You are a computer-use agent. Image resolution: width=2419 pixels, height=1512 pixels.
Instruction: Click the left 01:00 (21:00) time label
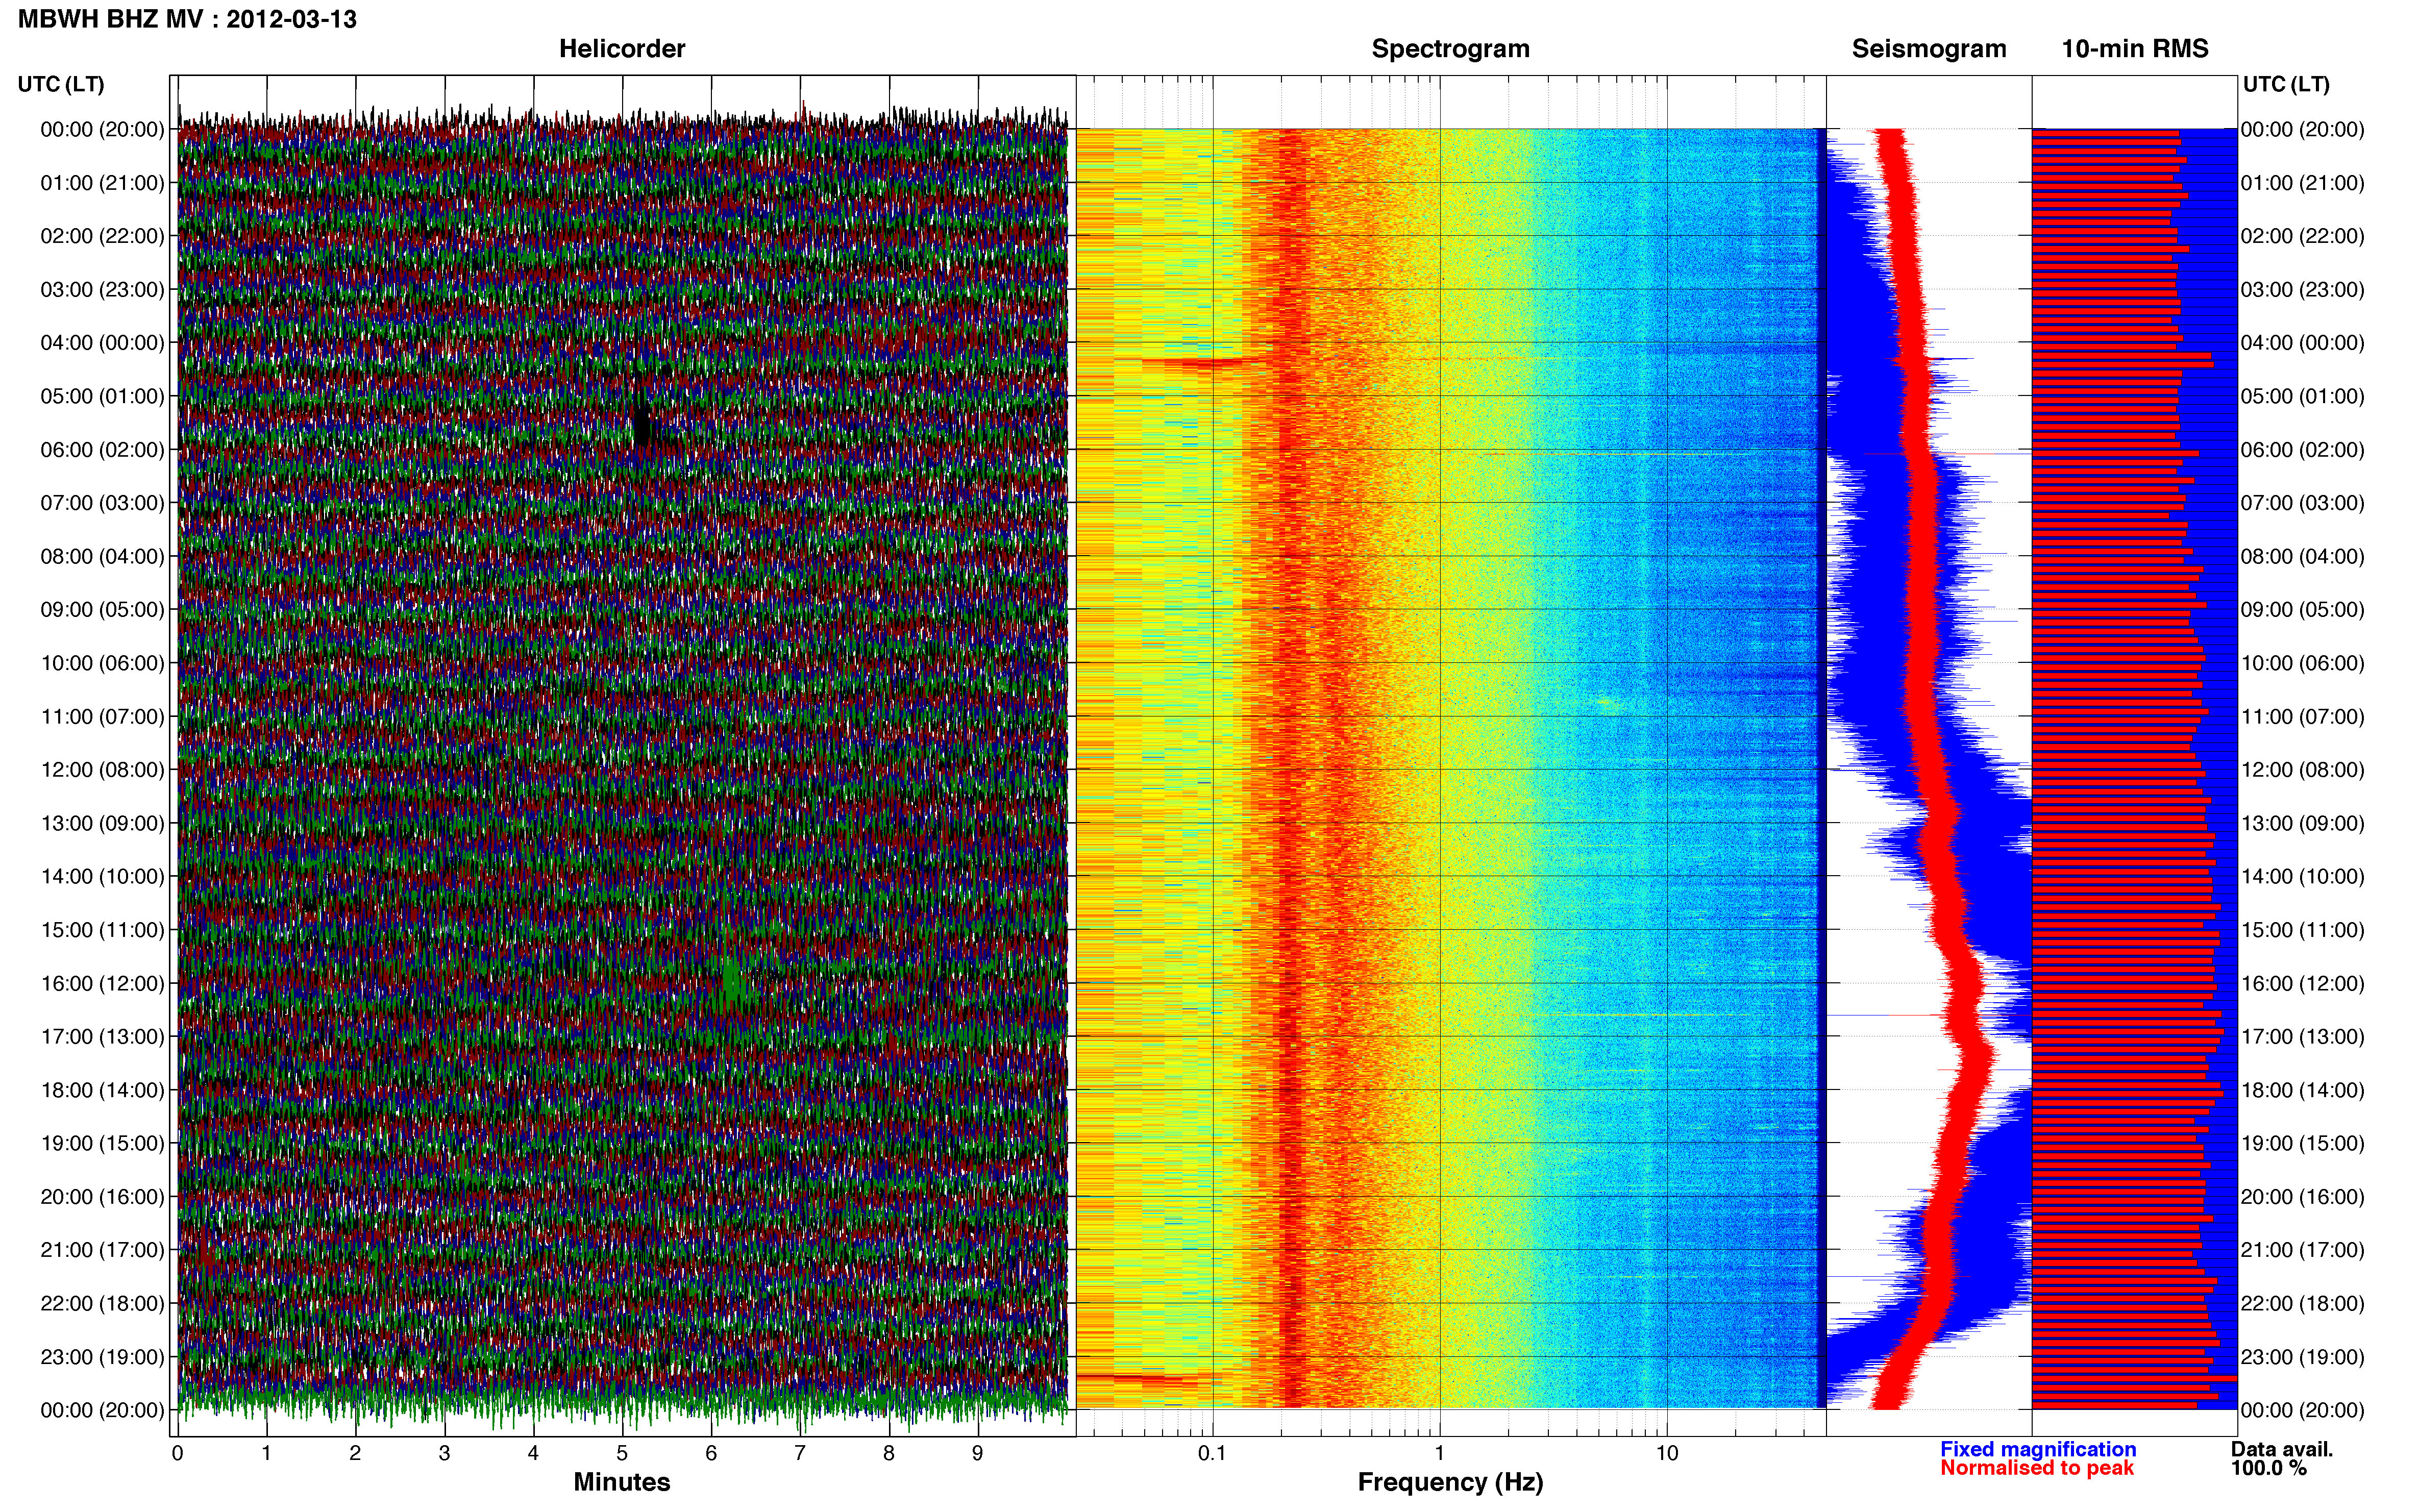pyautogui.click(x=102, y=183)
